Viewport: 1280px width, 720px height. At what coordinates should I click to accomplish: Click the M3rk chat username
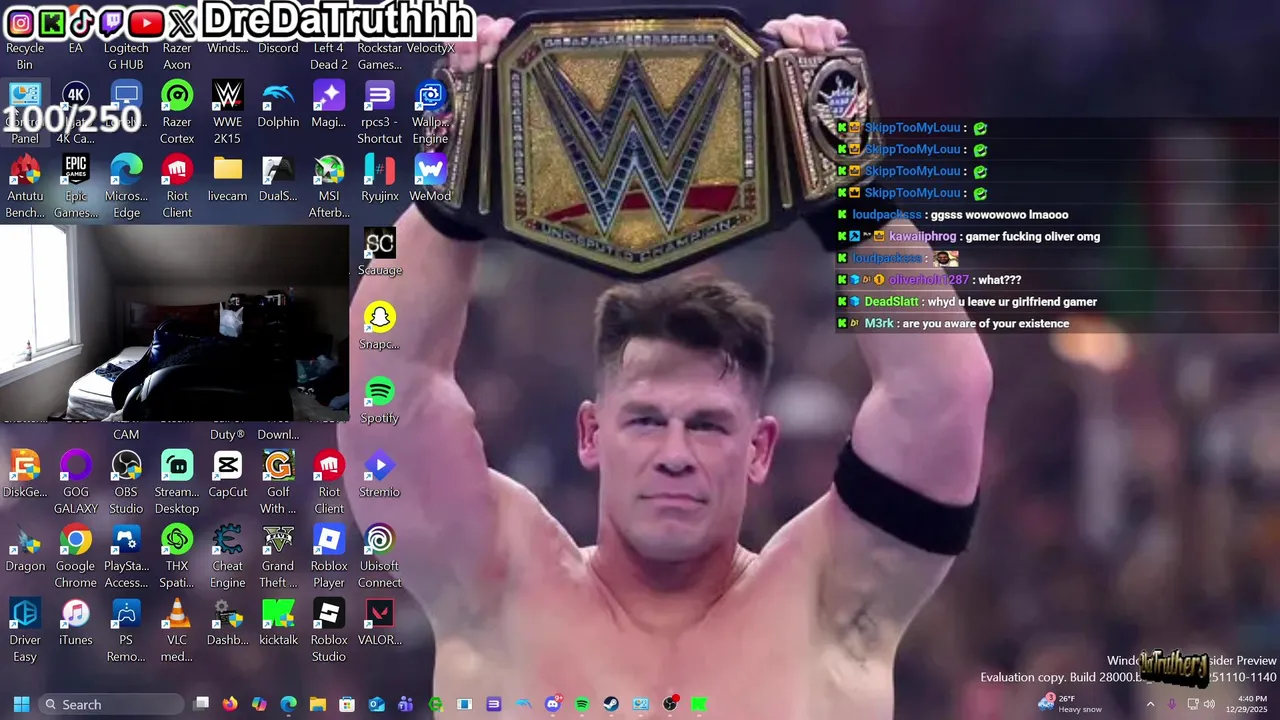pyautogui.click(x=879, y=324)
